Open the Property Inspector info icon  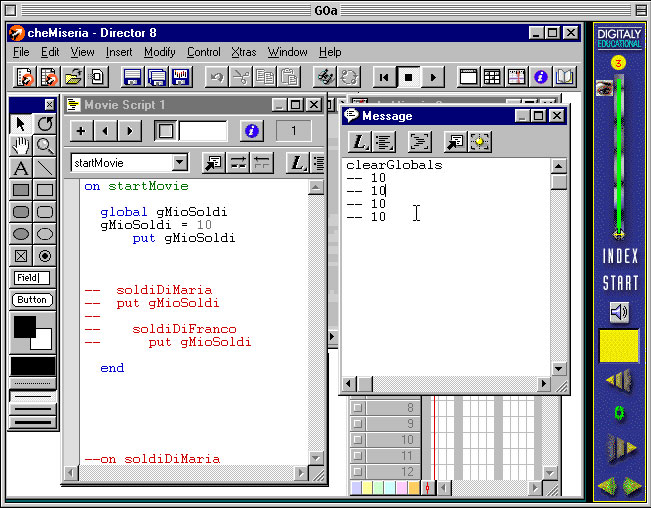[541, 77]
